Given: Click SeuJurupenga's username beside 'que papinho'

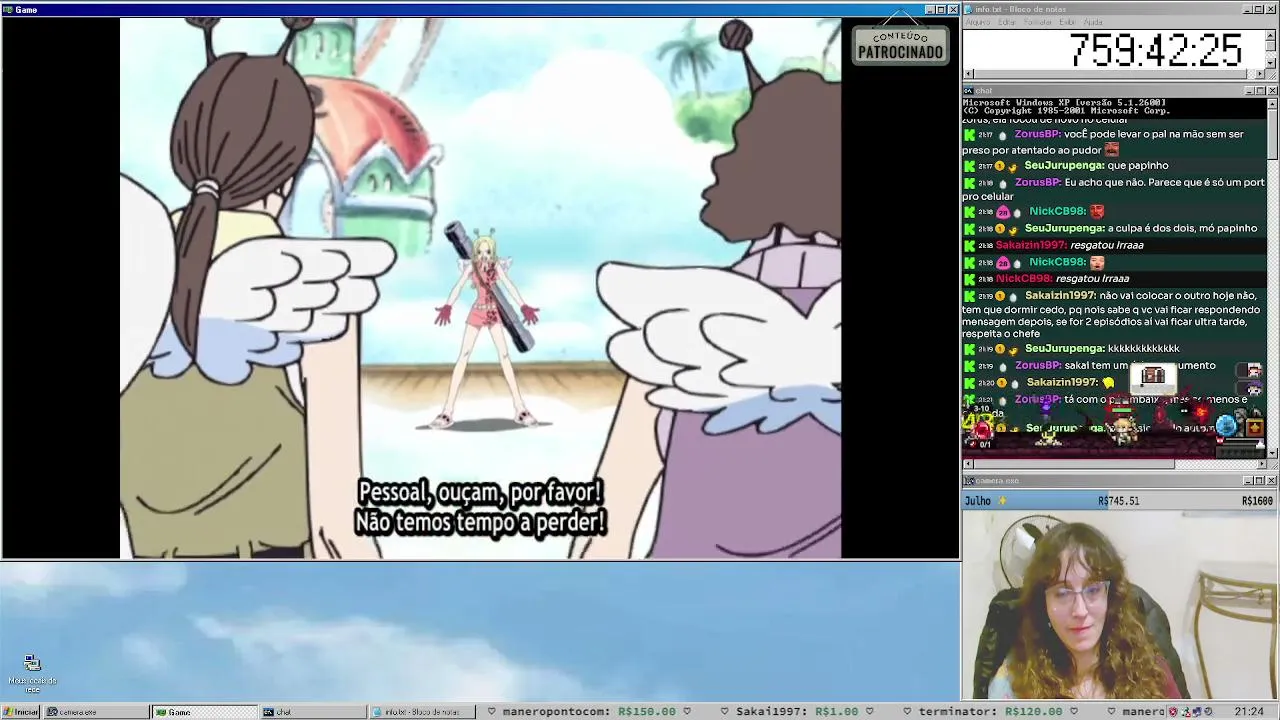Looking at the screenshot, I should (1064, 165).
